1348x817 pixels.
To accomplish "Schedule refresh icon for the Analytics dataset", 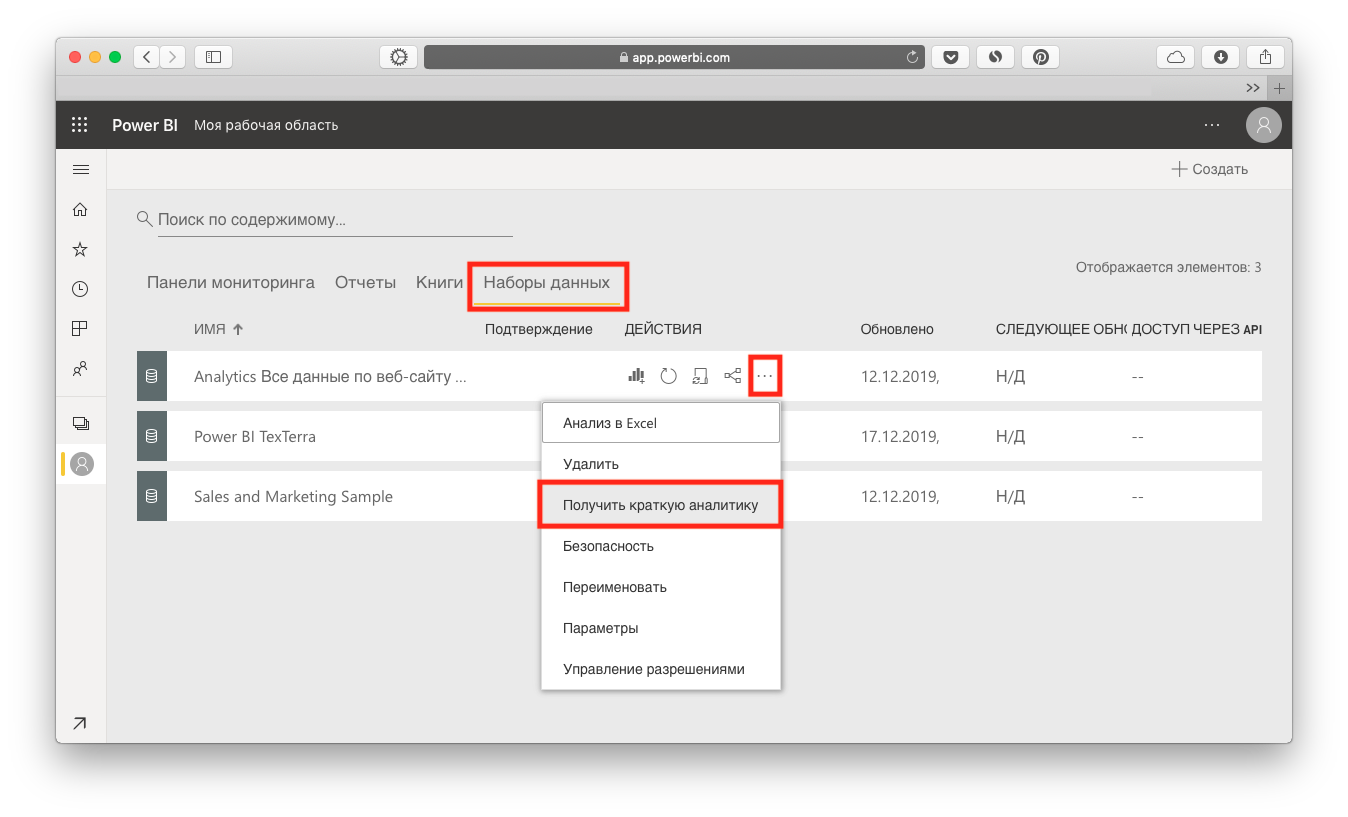I will point(700,376).
